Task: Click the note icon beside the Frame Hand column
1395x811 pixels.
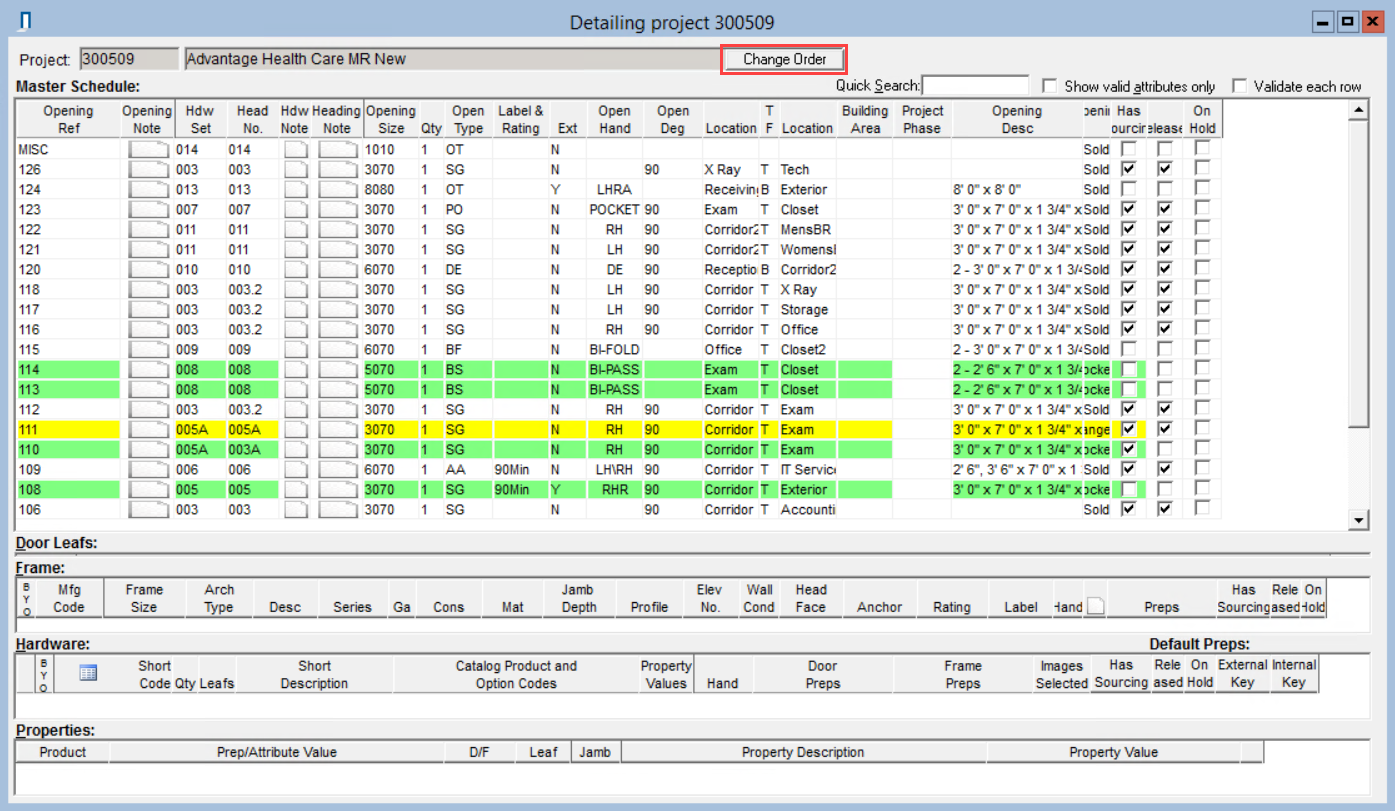Action: 1096,606
